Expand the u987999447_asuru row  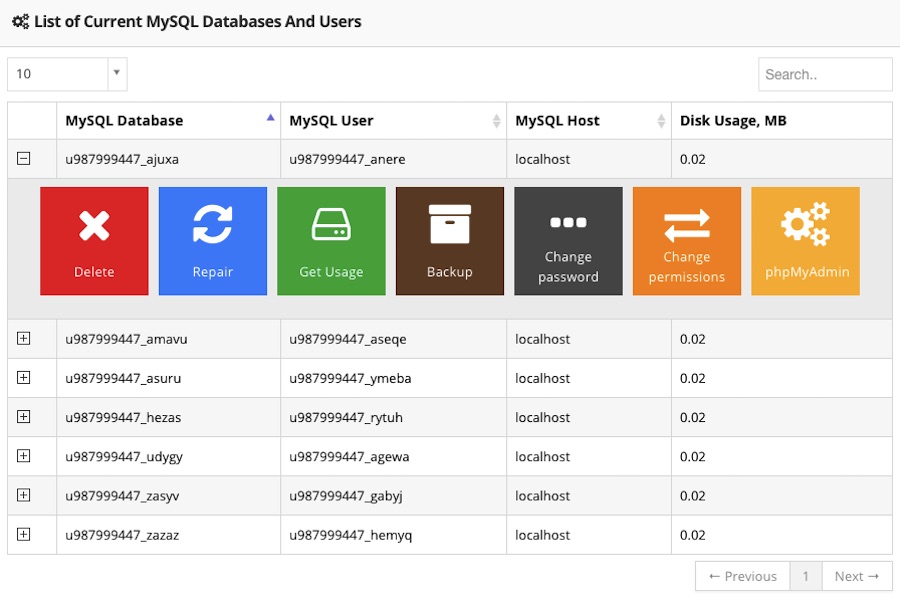[x=24, y=378]
